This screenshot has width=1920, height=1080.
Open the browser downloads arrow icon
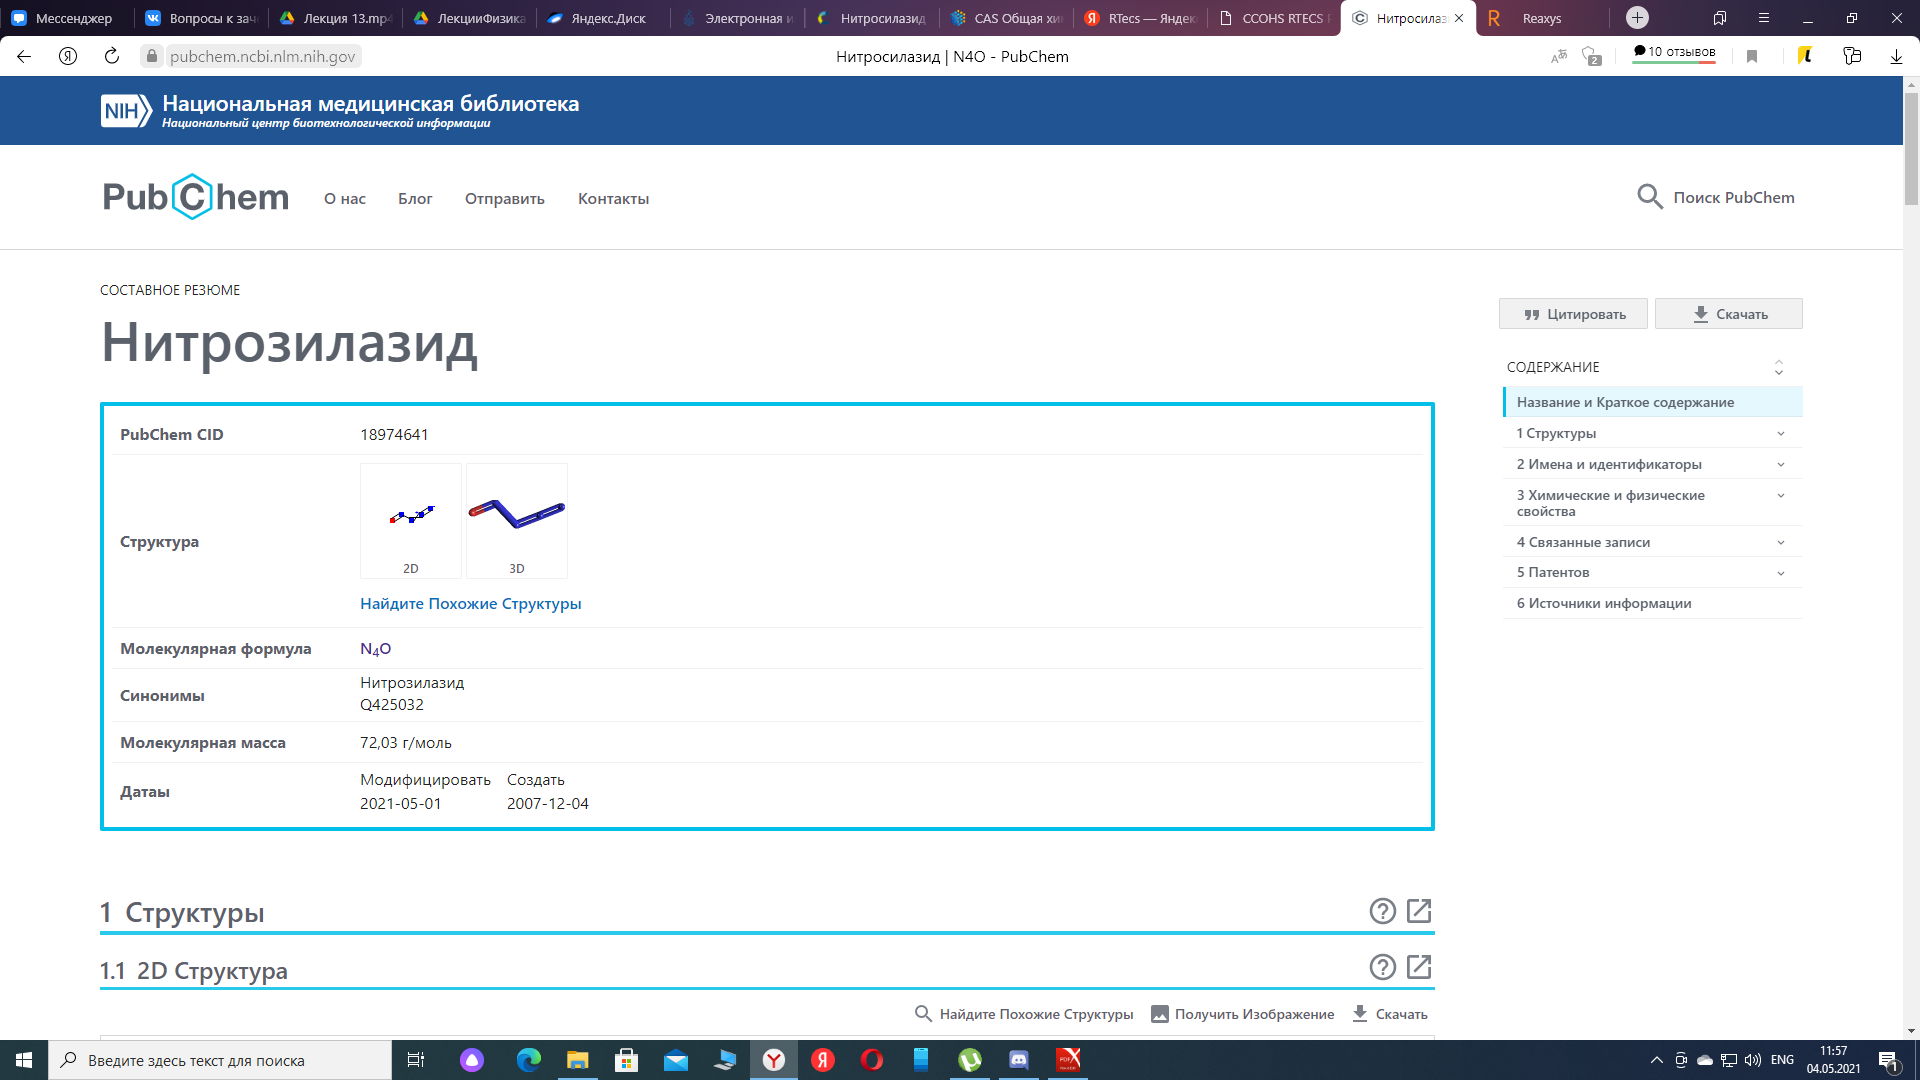1896,56
